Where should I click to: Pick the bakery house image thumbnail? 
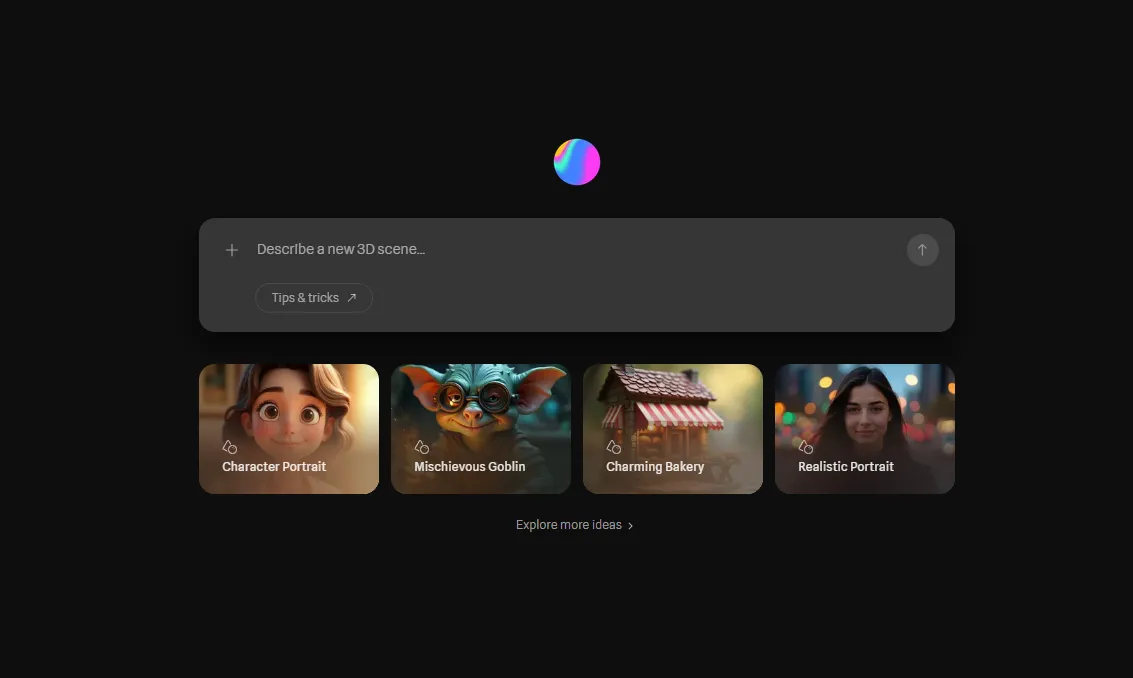pos(673,405)
